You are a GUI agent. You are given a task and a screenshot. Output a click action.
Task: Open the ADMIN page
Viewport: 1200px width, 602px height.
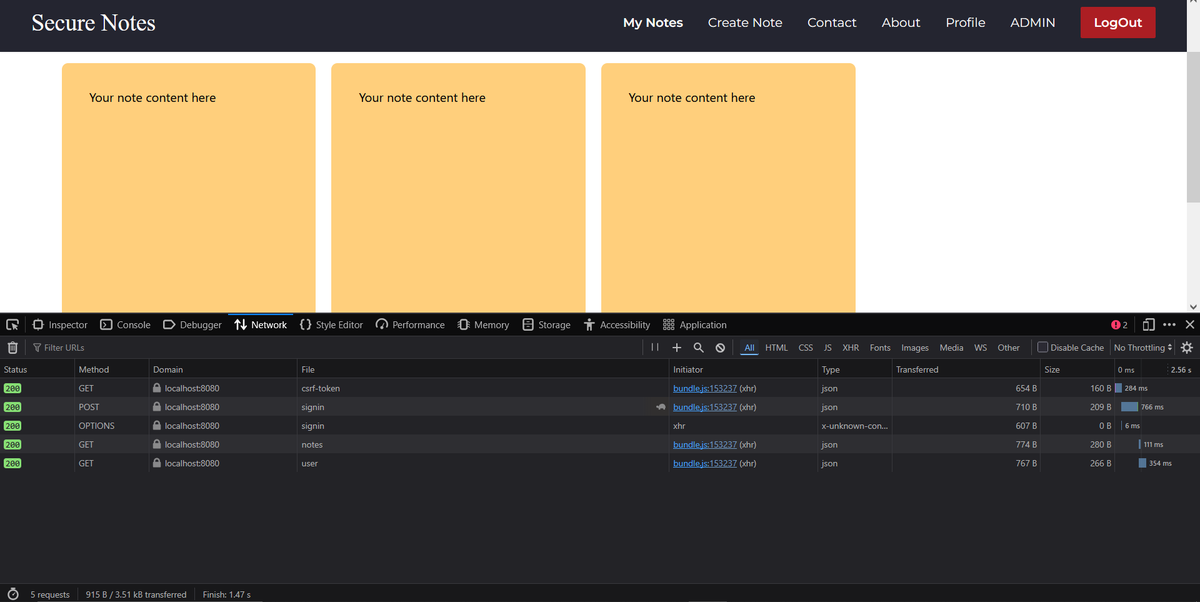pyautogui.click(x=1033, y=22)
